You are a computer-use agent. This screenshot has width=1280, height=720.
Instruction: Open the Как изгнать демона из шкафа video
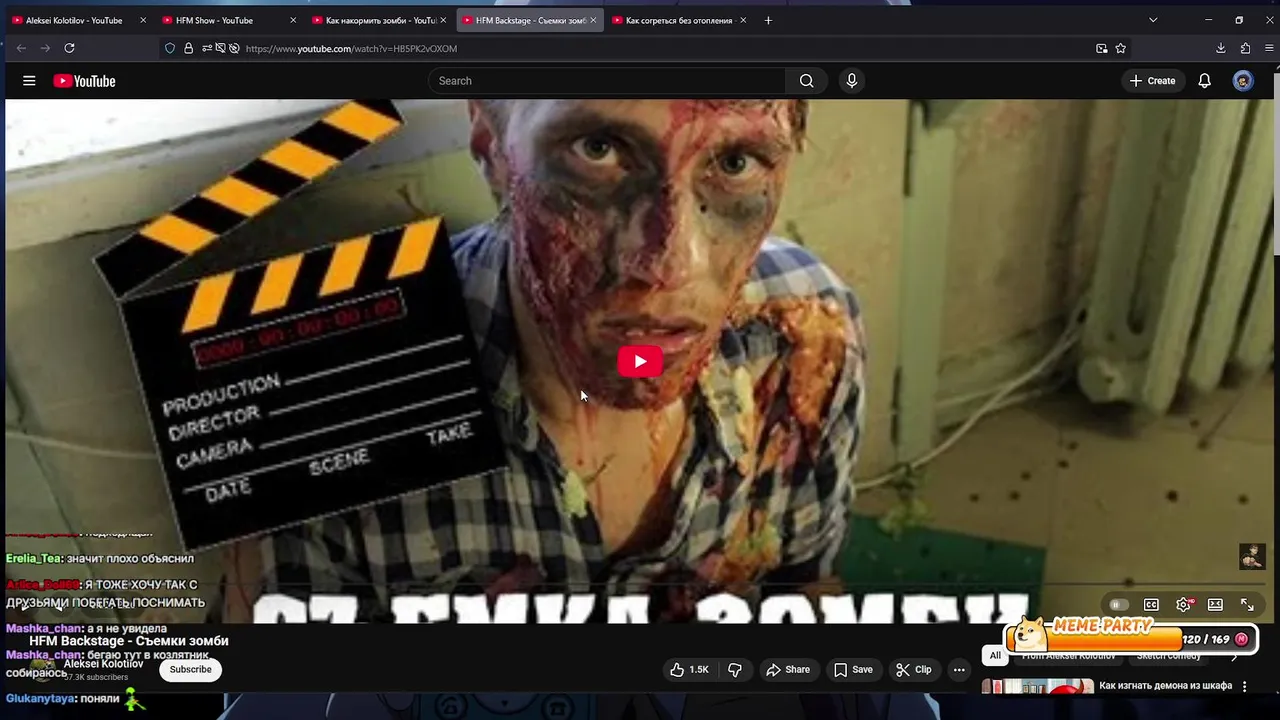click(1165, 686)
